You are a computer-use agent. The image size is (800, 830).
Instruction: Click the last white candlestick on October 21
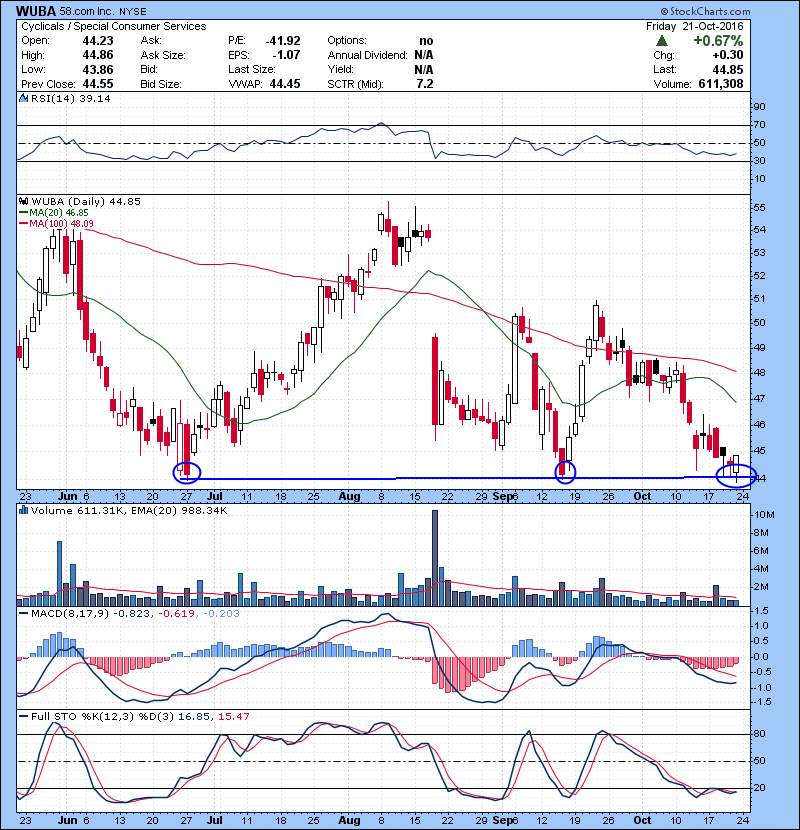(736, 464)
